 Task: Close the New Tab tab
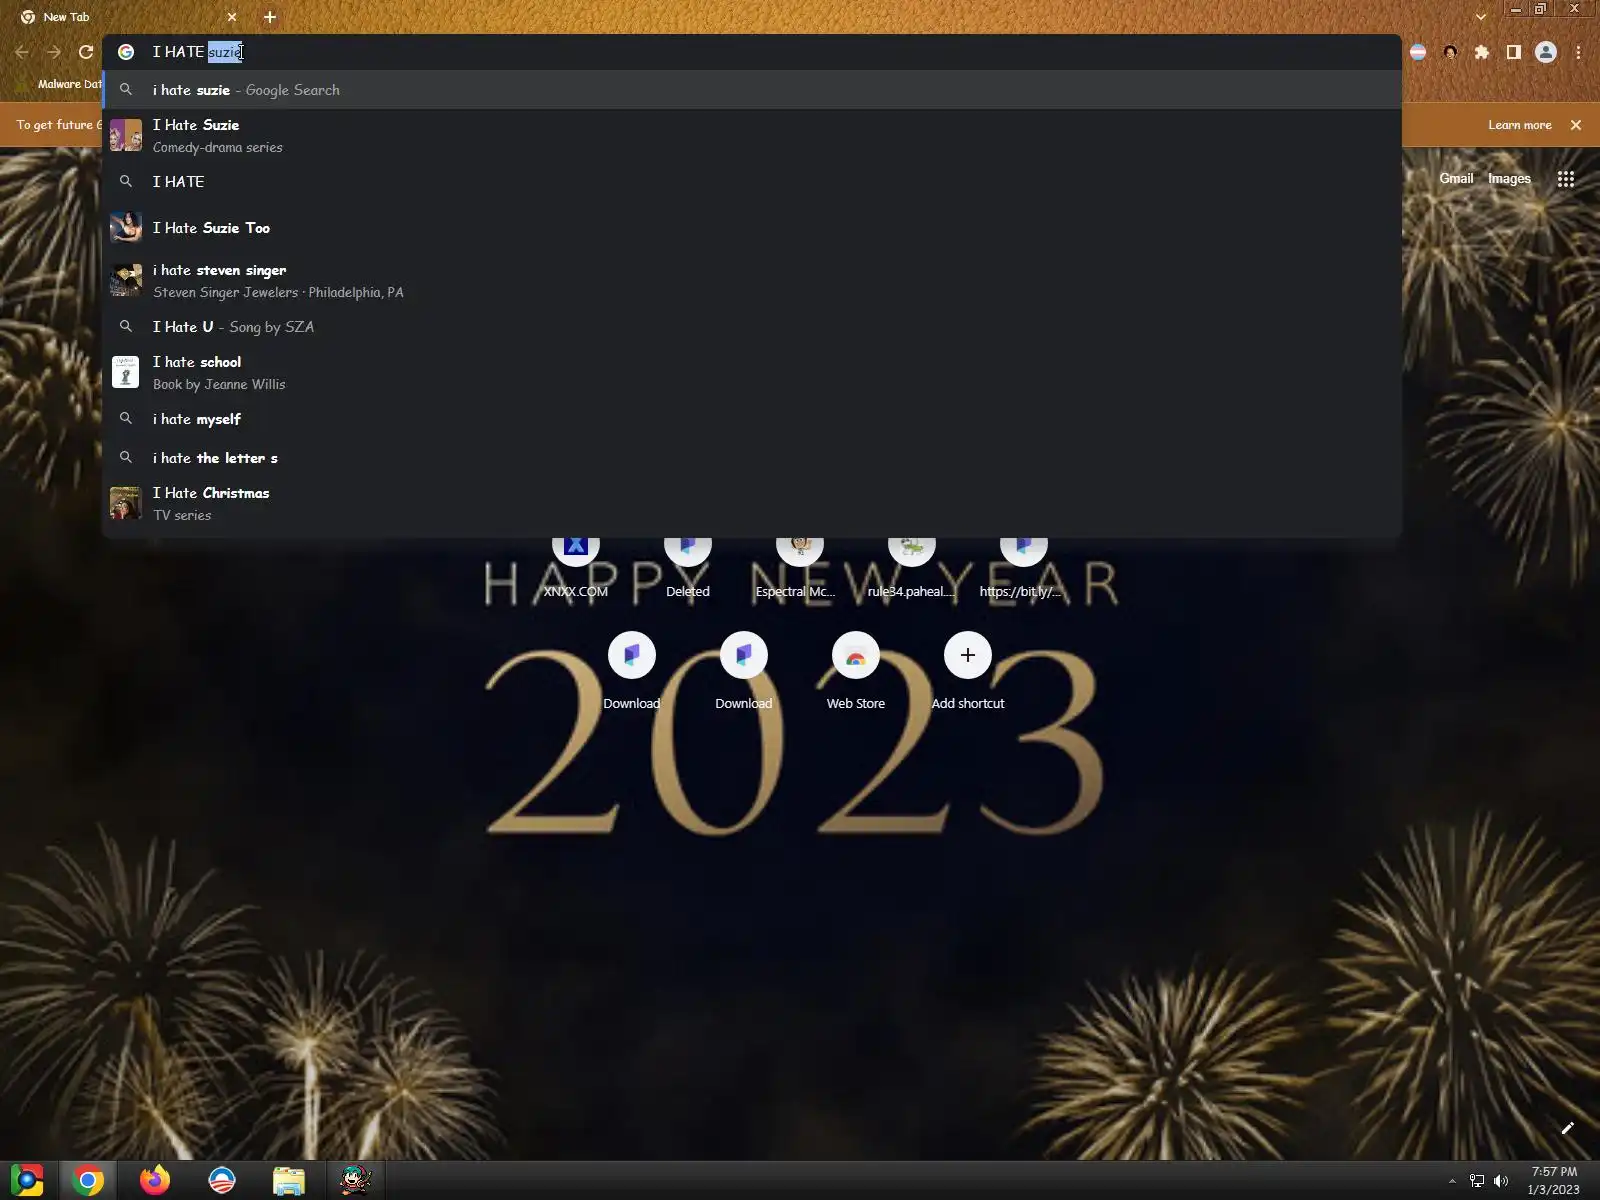(x=232, y=17)
